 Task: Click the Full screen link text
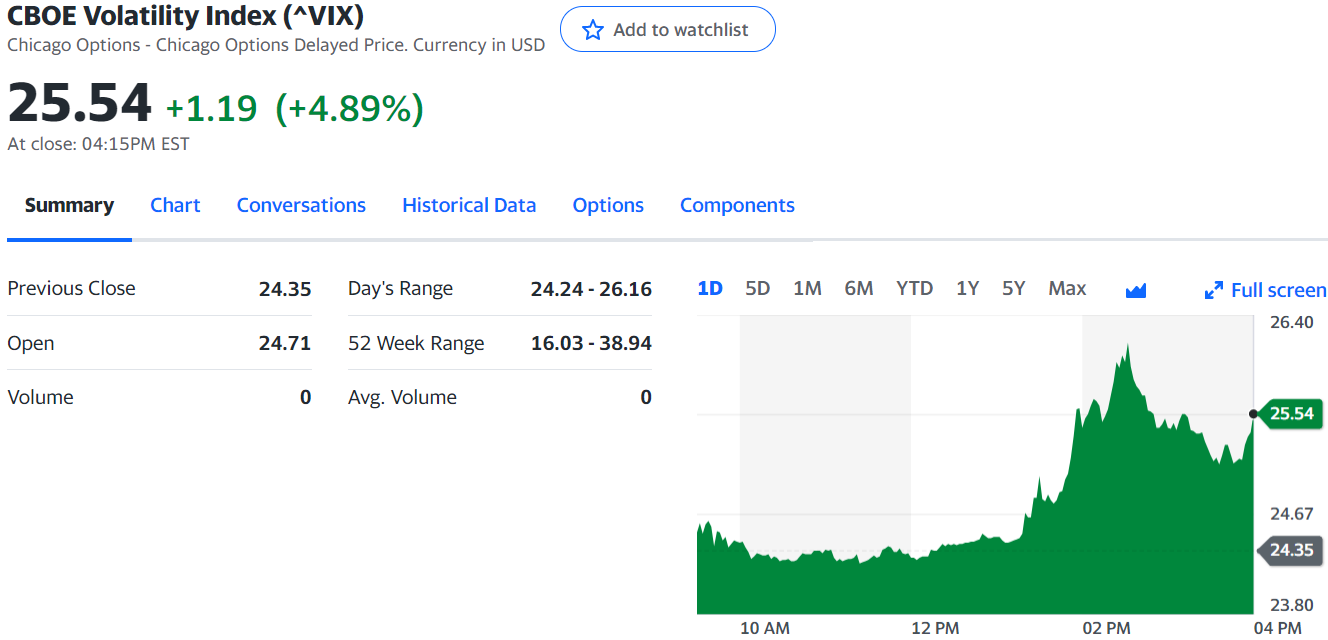(x=1278, y=291)
